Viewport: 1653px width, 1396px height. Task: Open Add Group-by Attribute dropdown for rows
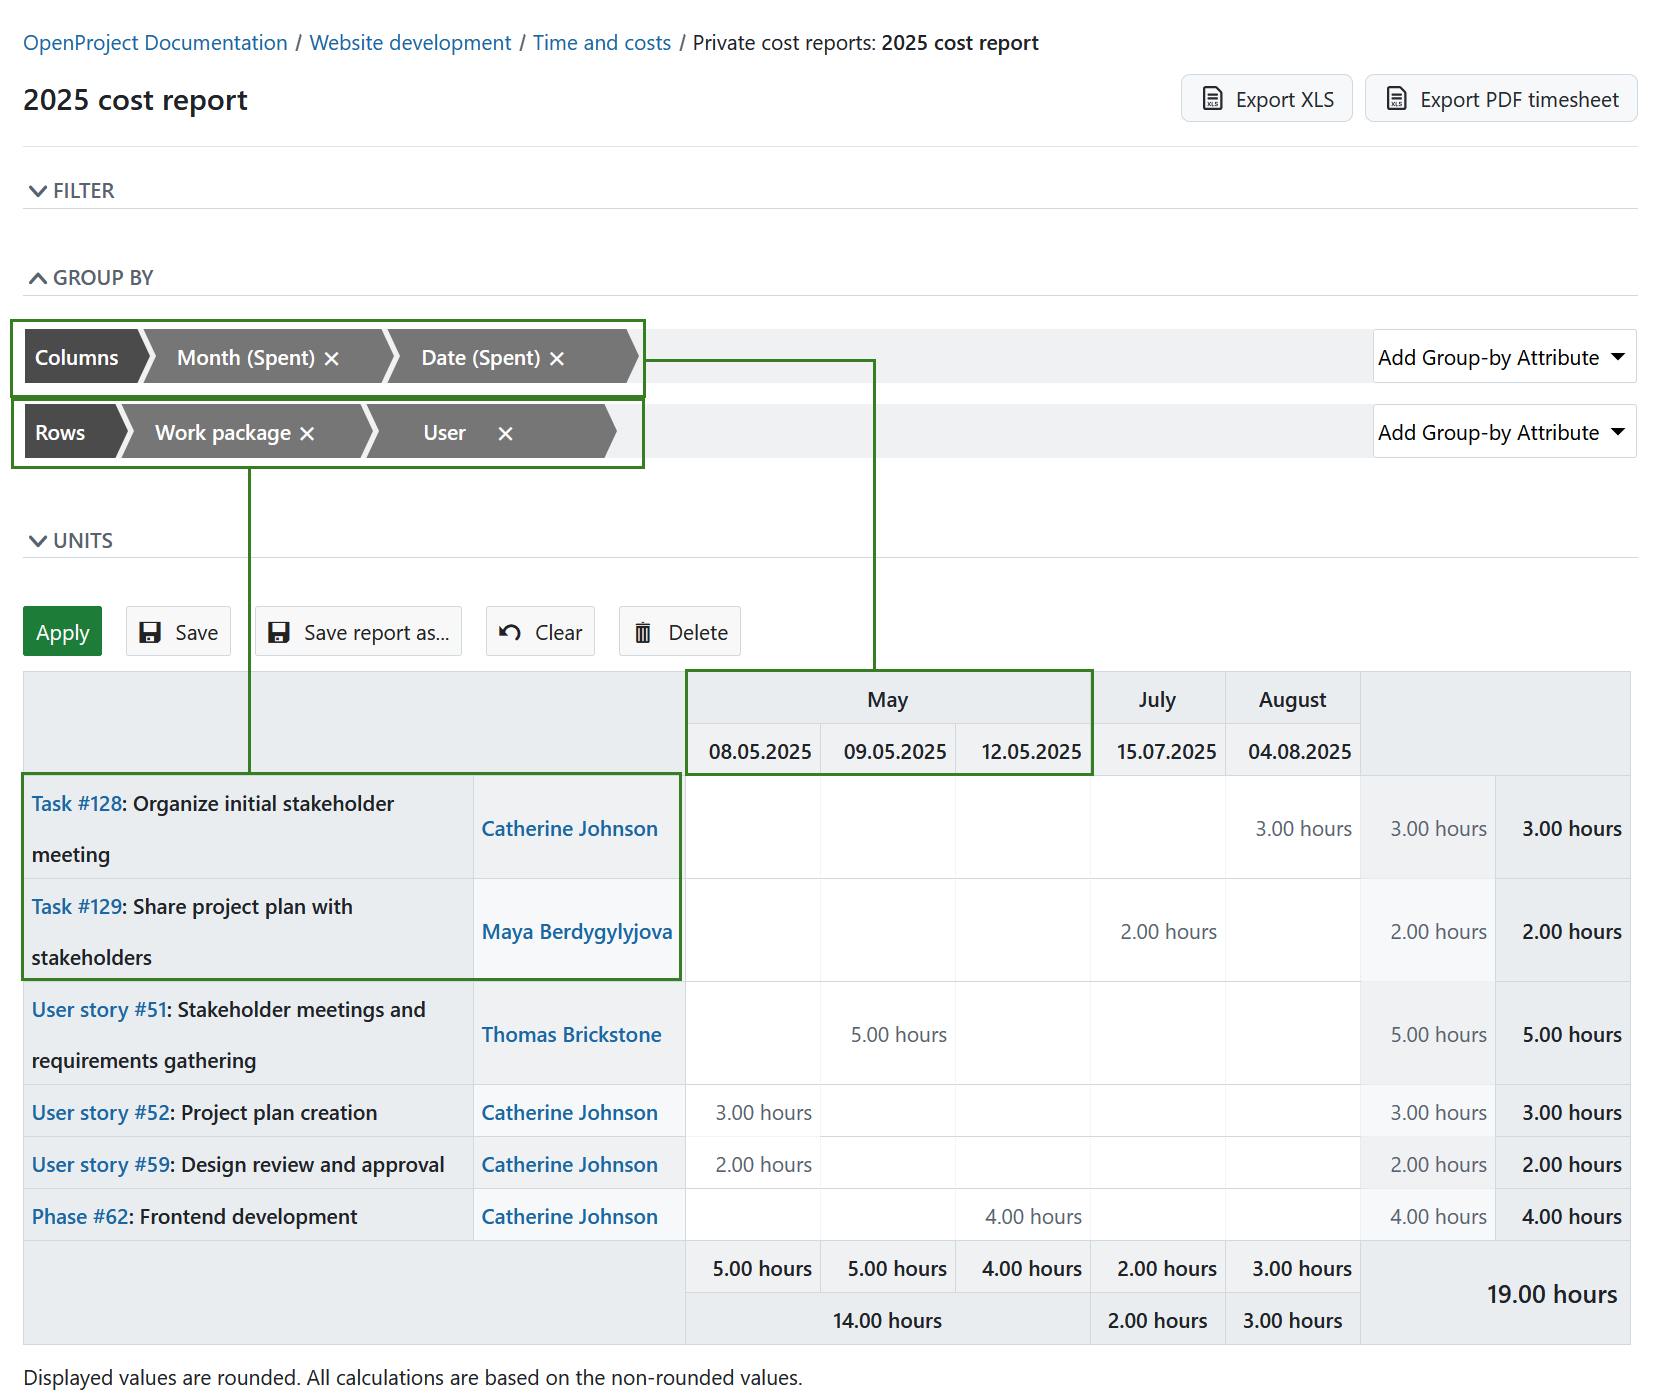1503,431
